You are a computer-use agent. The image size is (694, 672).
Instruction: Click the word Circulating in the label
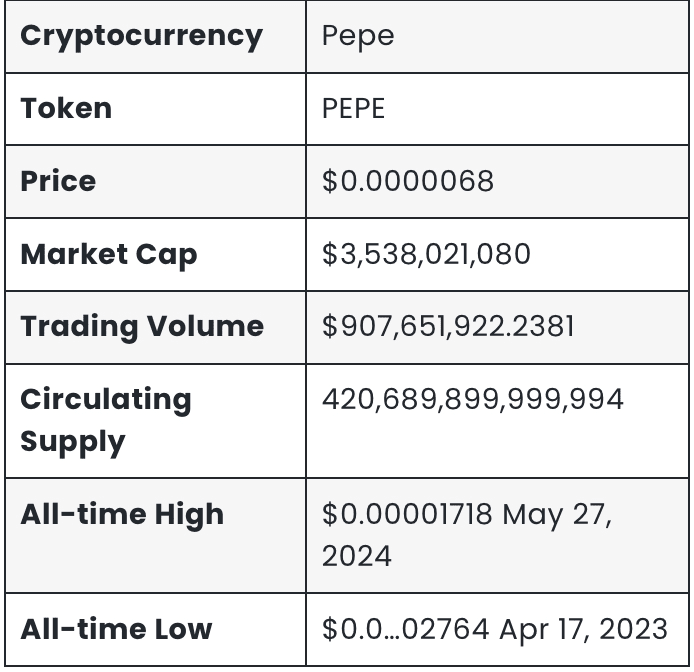106,399
